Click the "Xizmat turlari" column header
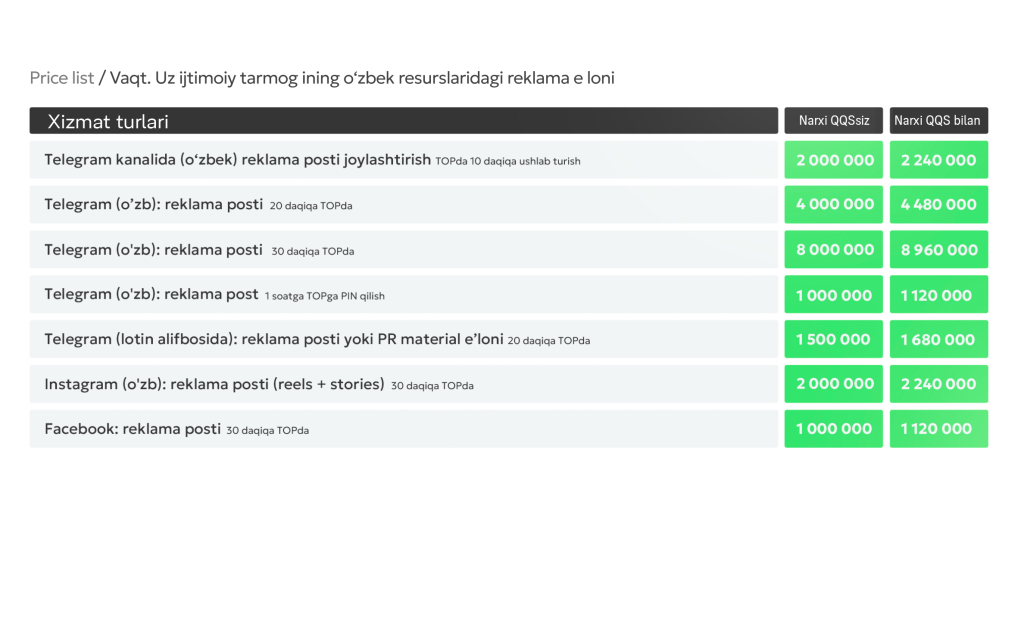Screen dimensions: 1024x625 [x=108, y=122]
